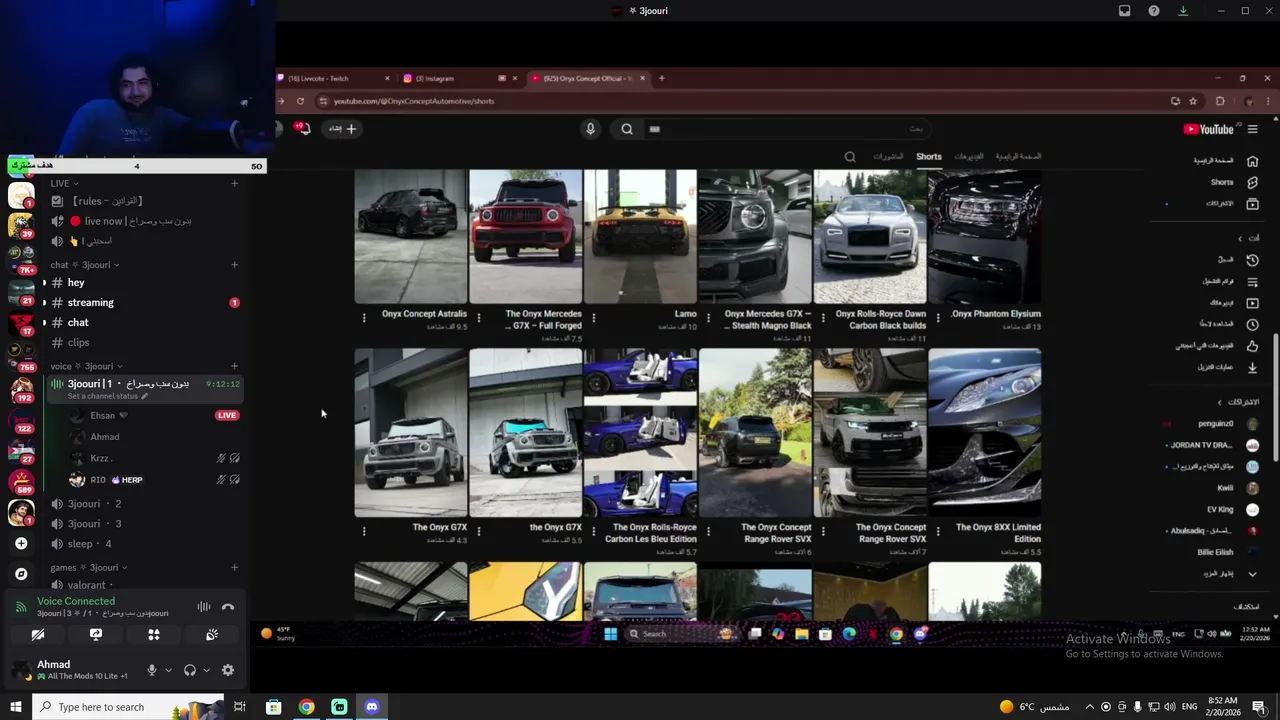1280x720 pixels.
Task: Open Task View on the taskbar
Action: 240,707
